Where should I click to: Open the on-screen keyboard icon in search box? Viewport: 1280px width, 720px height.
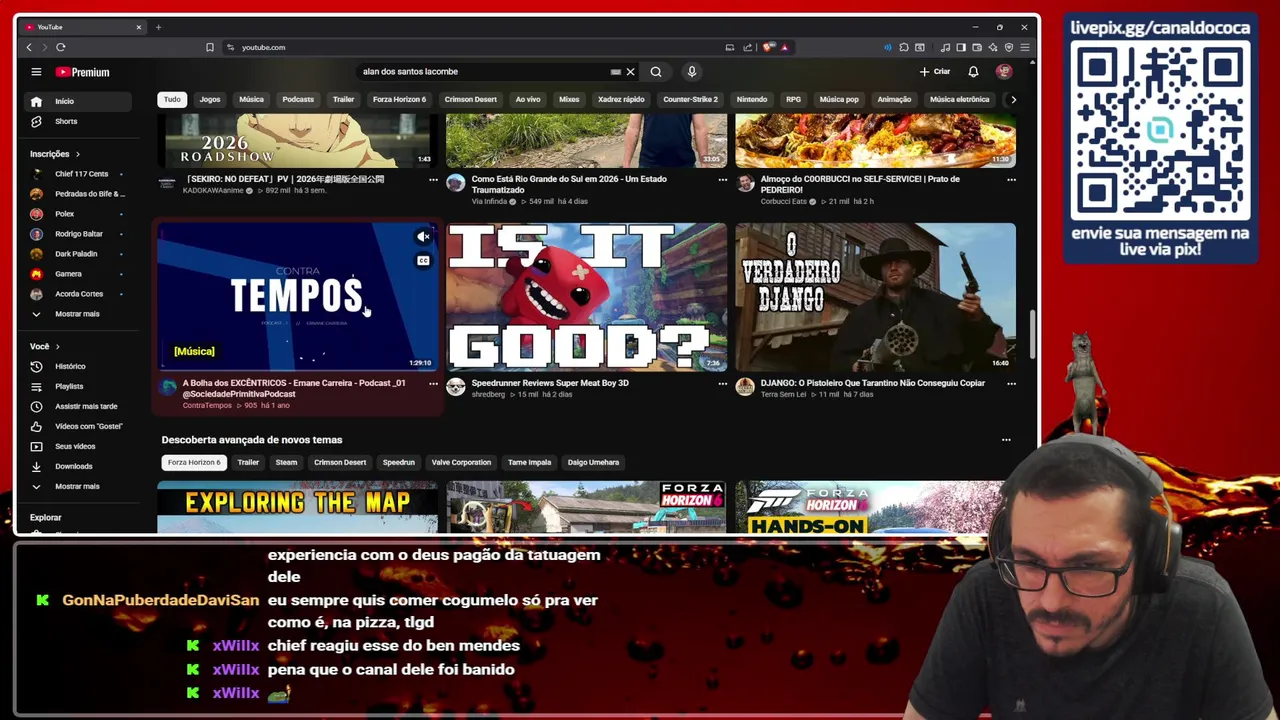[x=615, y=72]
